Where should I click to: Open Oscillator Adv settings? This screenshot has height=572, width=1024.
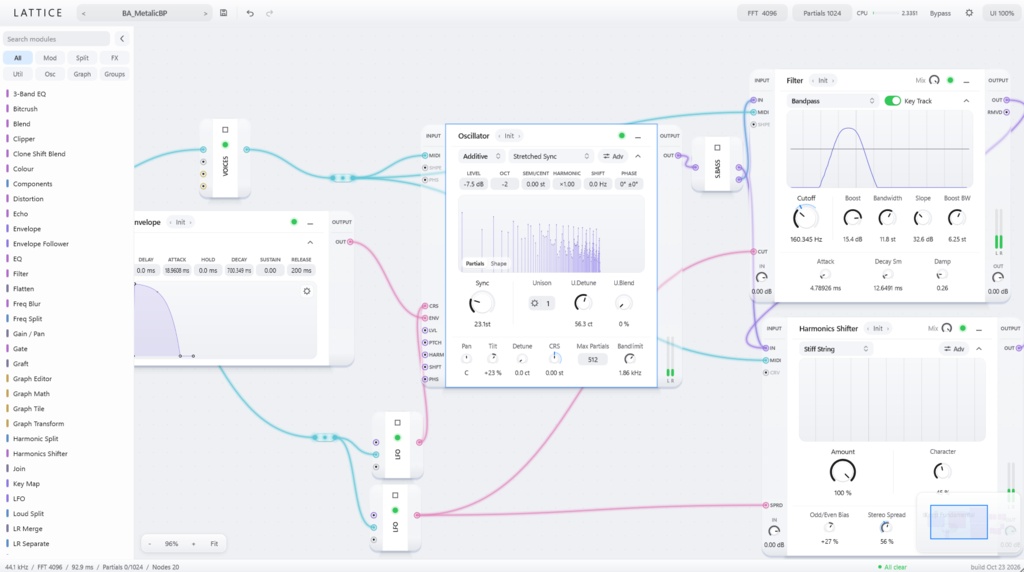[x=613, y=156]
